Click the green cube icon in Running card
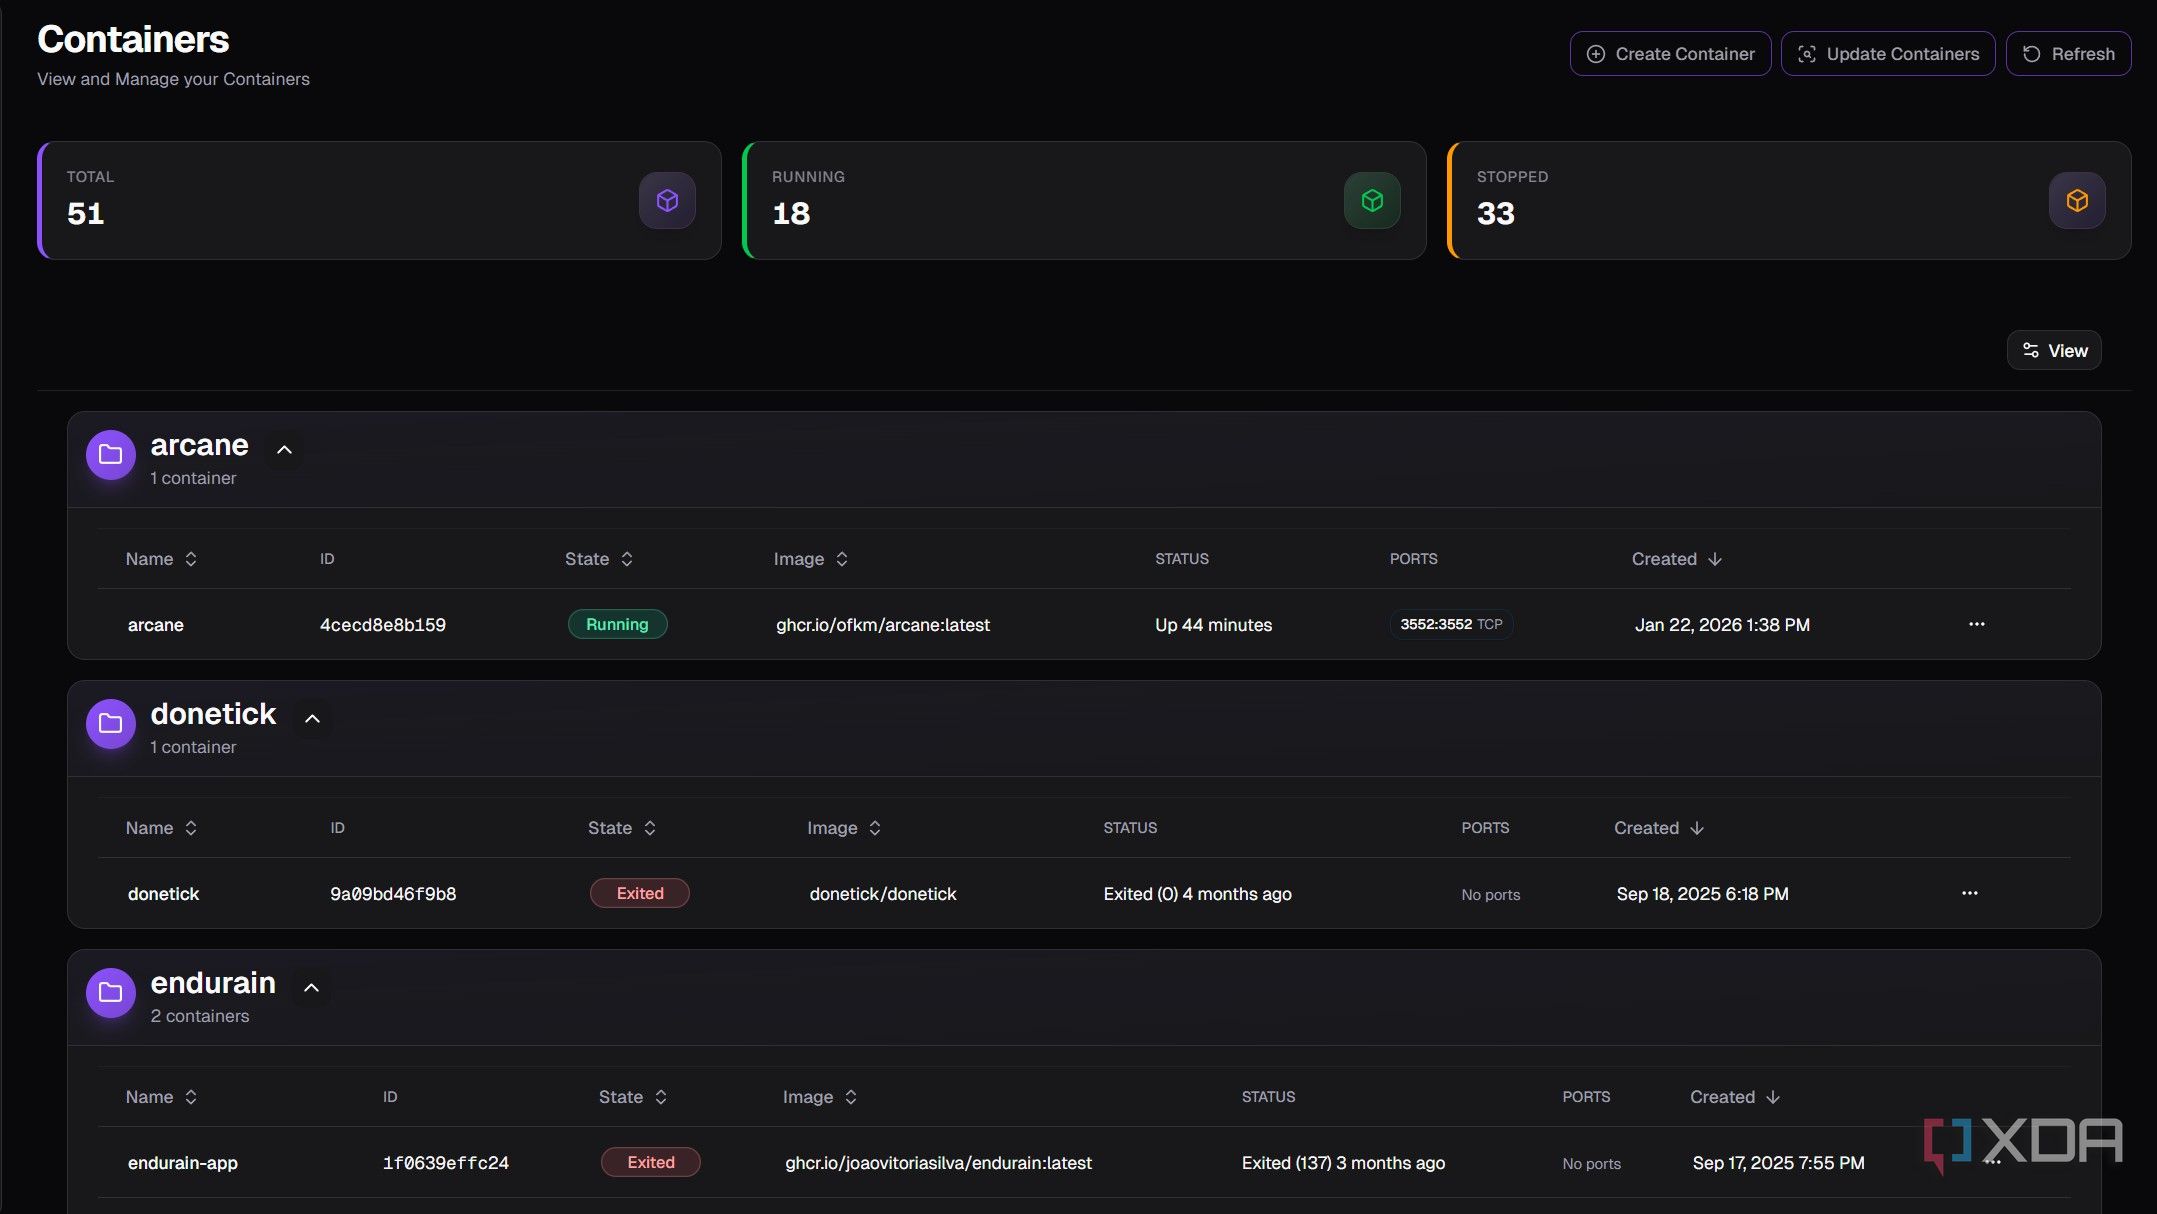The image size is (2157, 1214). pos(1372,201)
